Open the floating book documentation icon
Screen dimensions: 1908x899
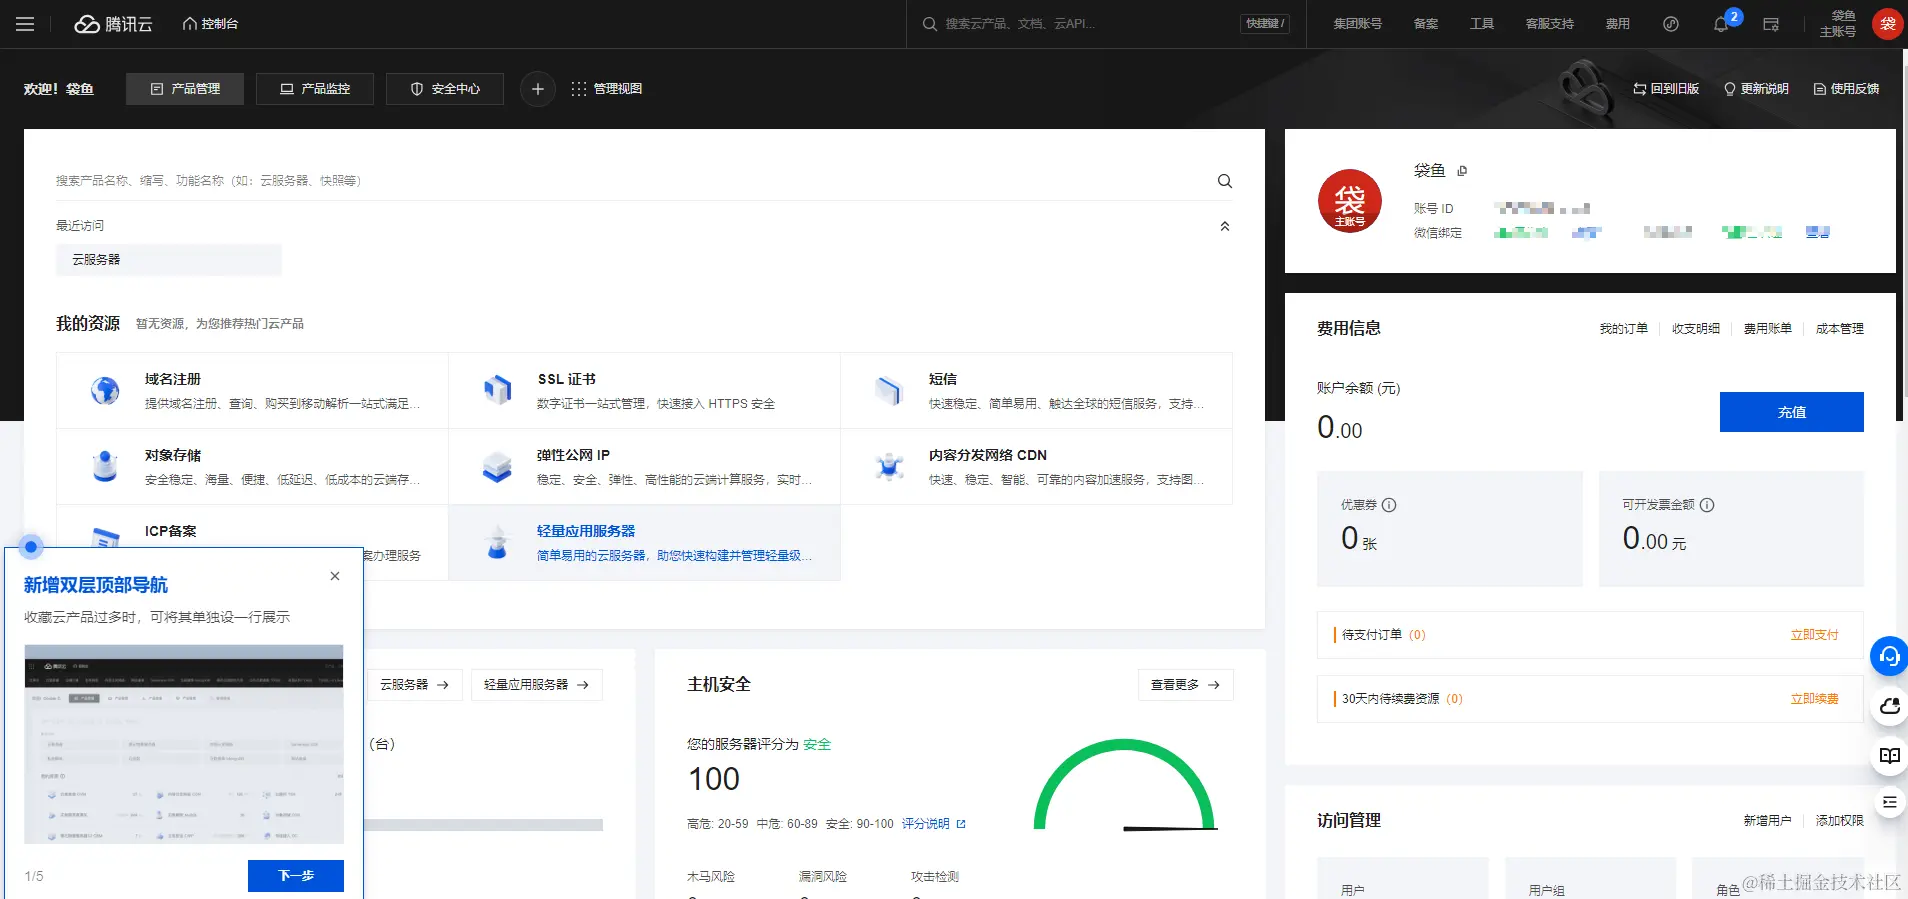coord(1889,756)
